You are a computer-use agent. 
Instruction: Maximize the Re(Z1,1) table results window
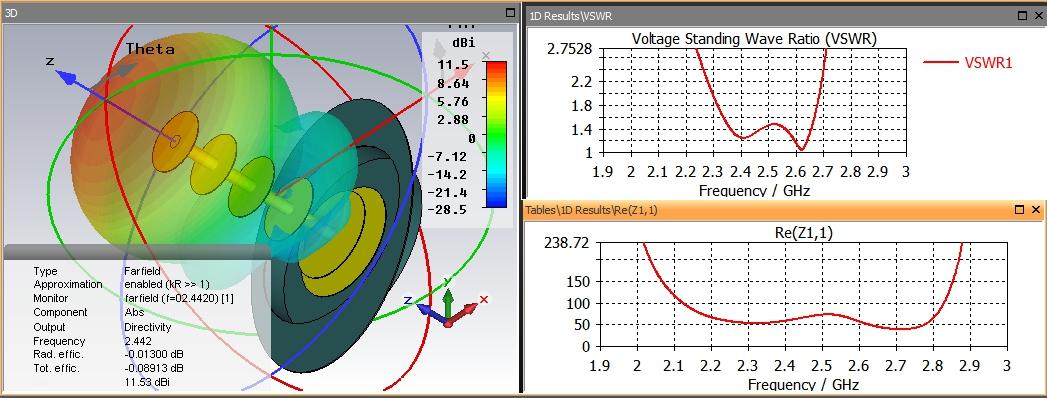pyautogui.click(x=1020, y=210)
